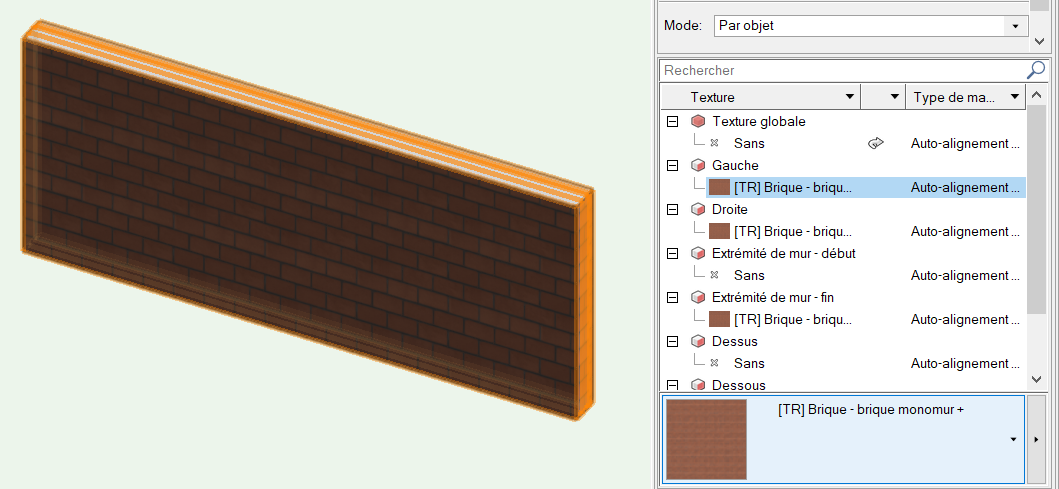Collapse the Droite tree node
This screenshot has width=1059, height=489.
672,209
